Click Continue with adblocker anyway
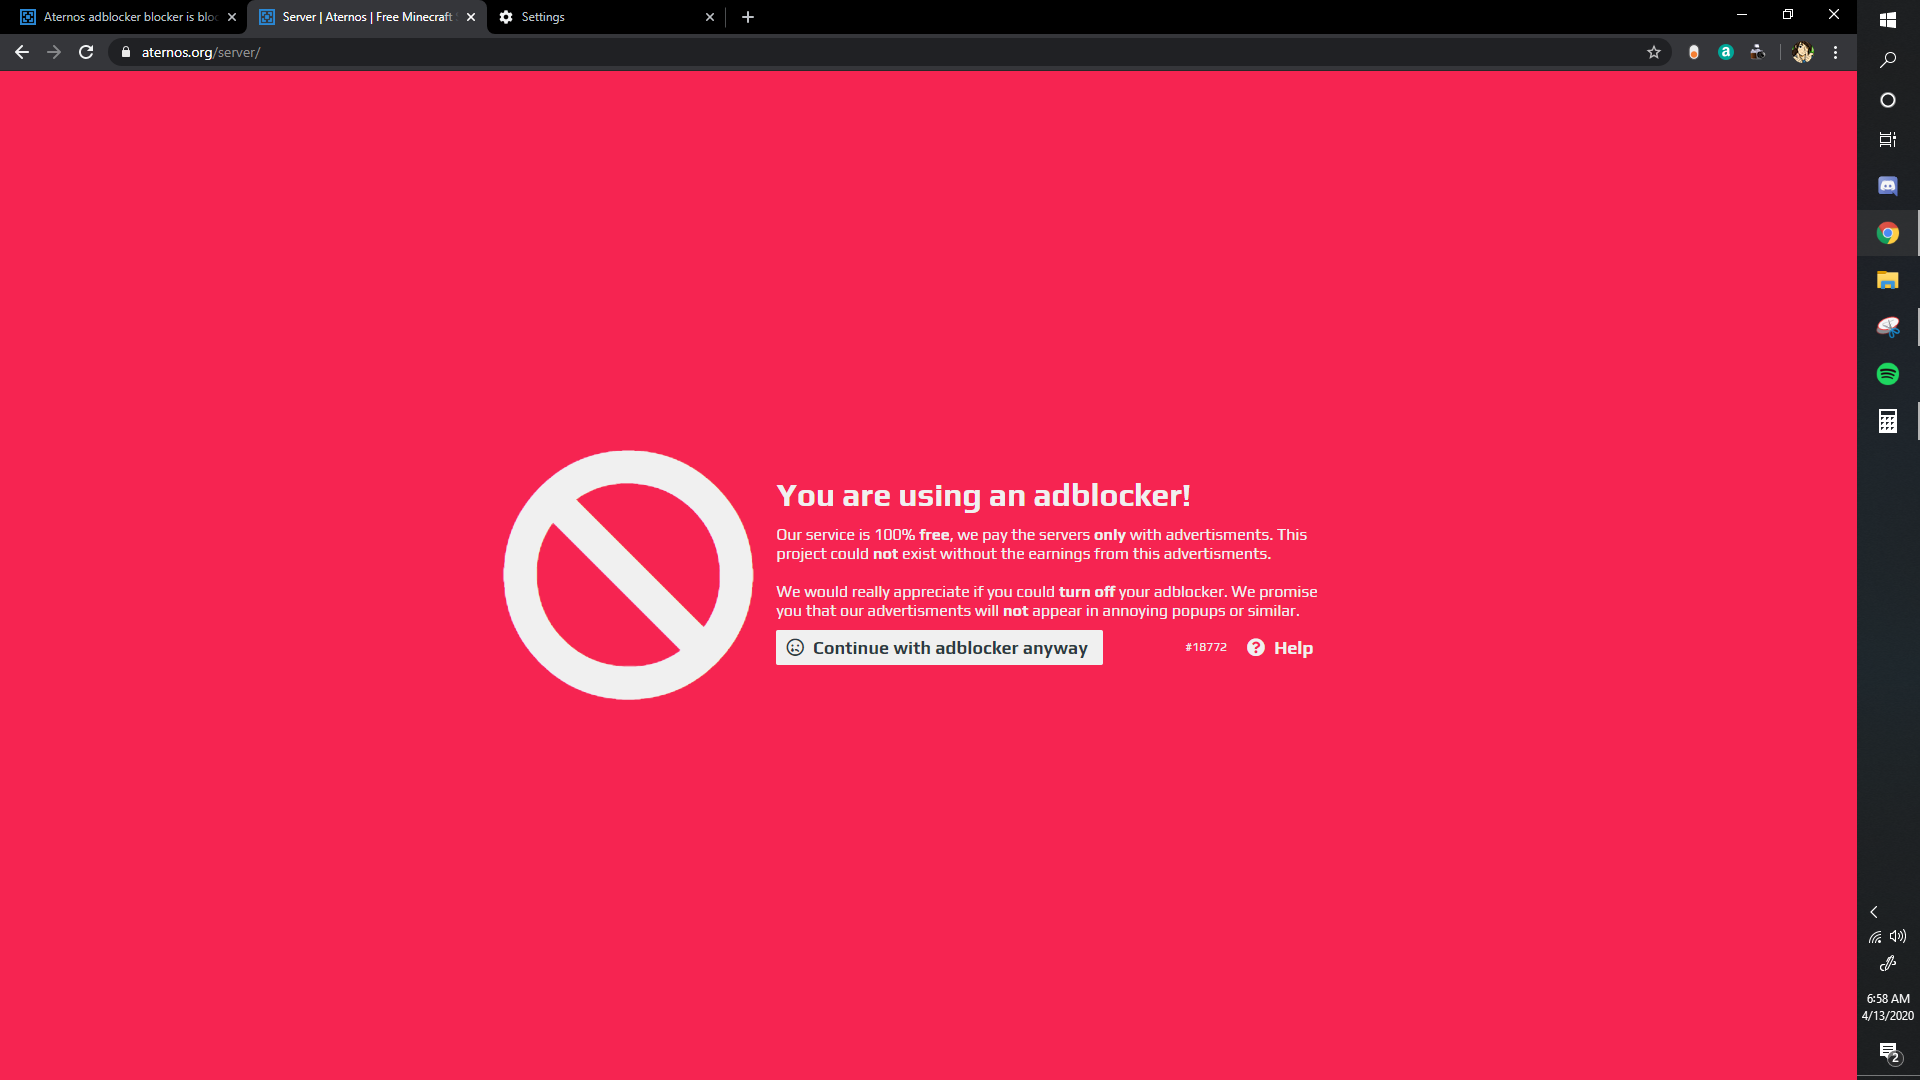 [939, 648]
